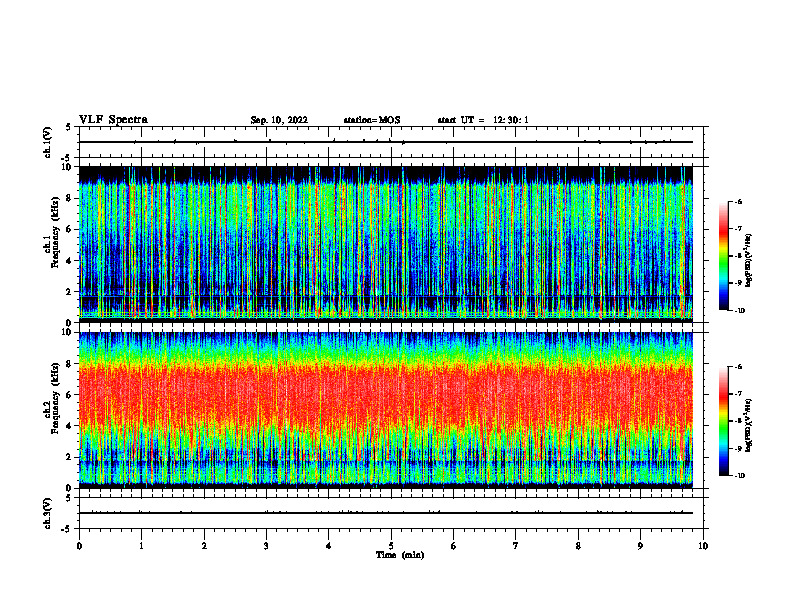Click time axis tick label "7"

click(x=516, y=546)
